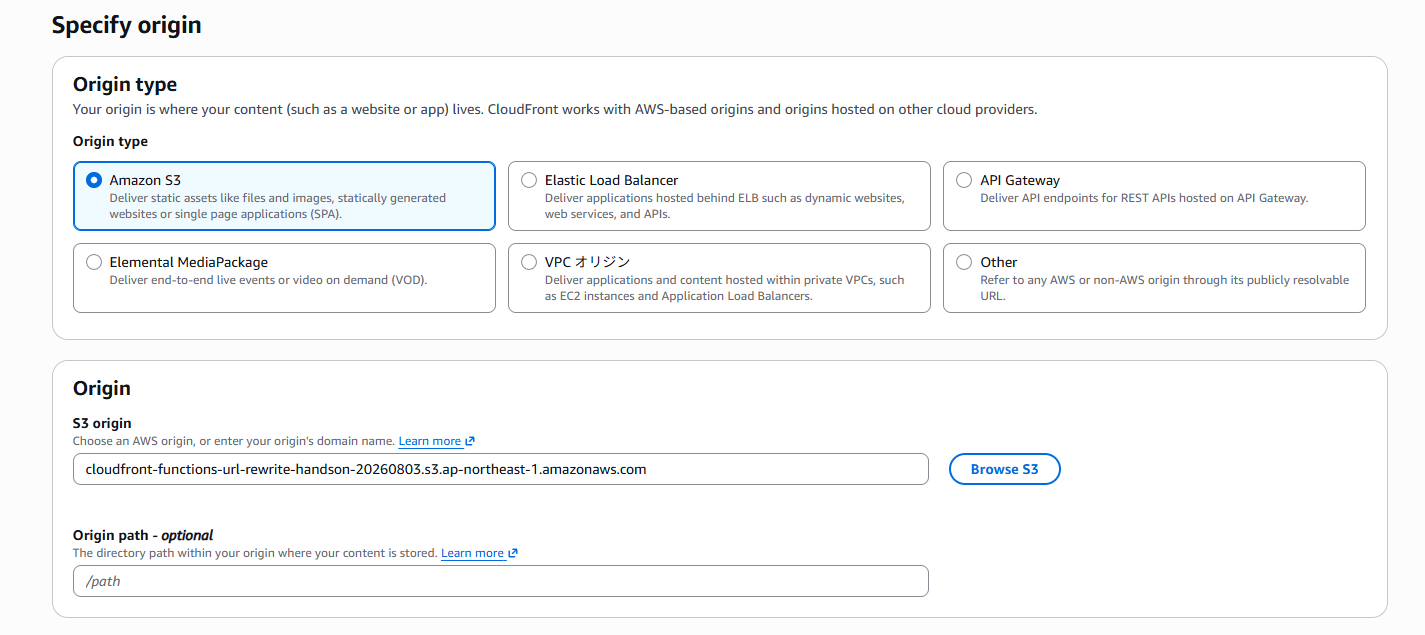Click the Other option's publicly resolvable URL description
1425x635 pixels.
click(1165, 288)
